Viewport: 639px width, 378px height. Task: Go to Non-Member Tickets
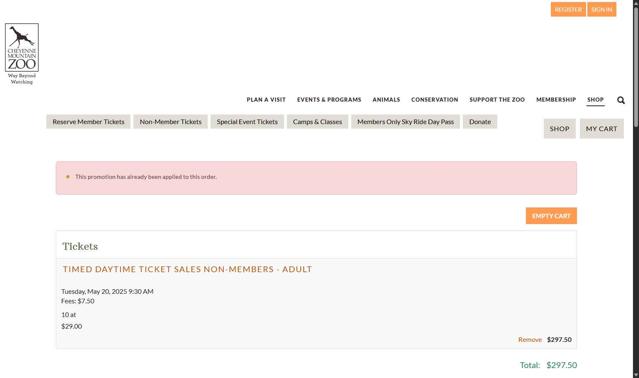coord(170,122)
